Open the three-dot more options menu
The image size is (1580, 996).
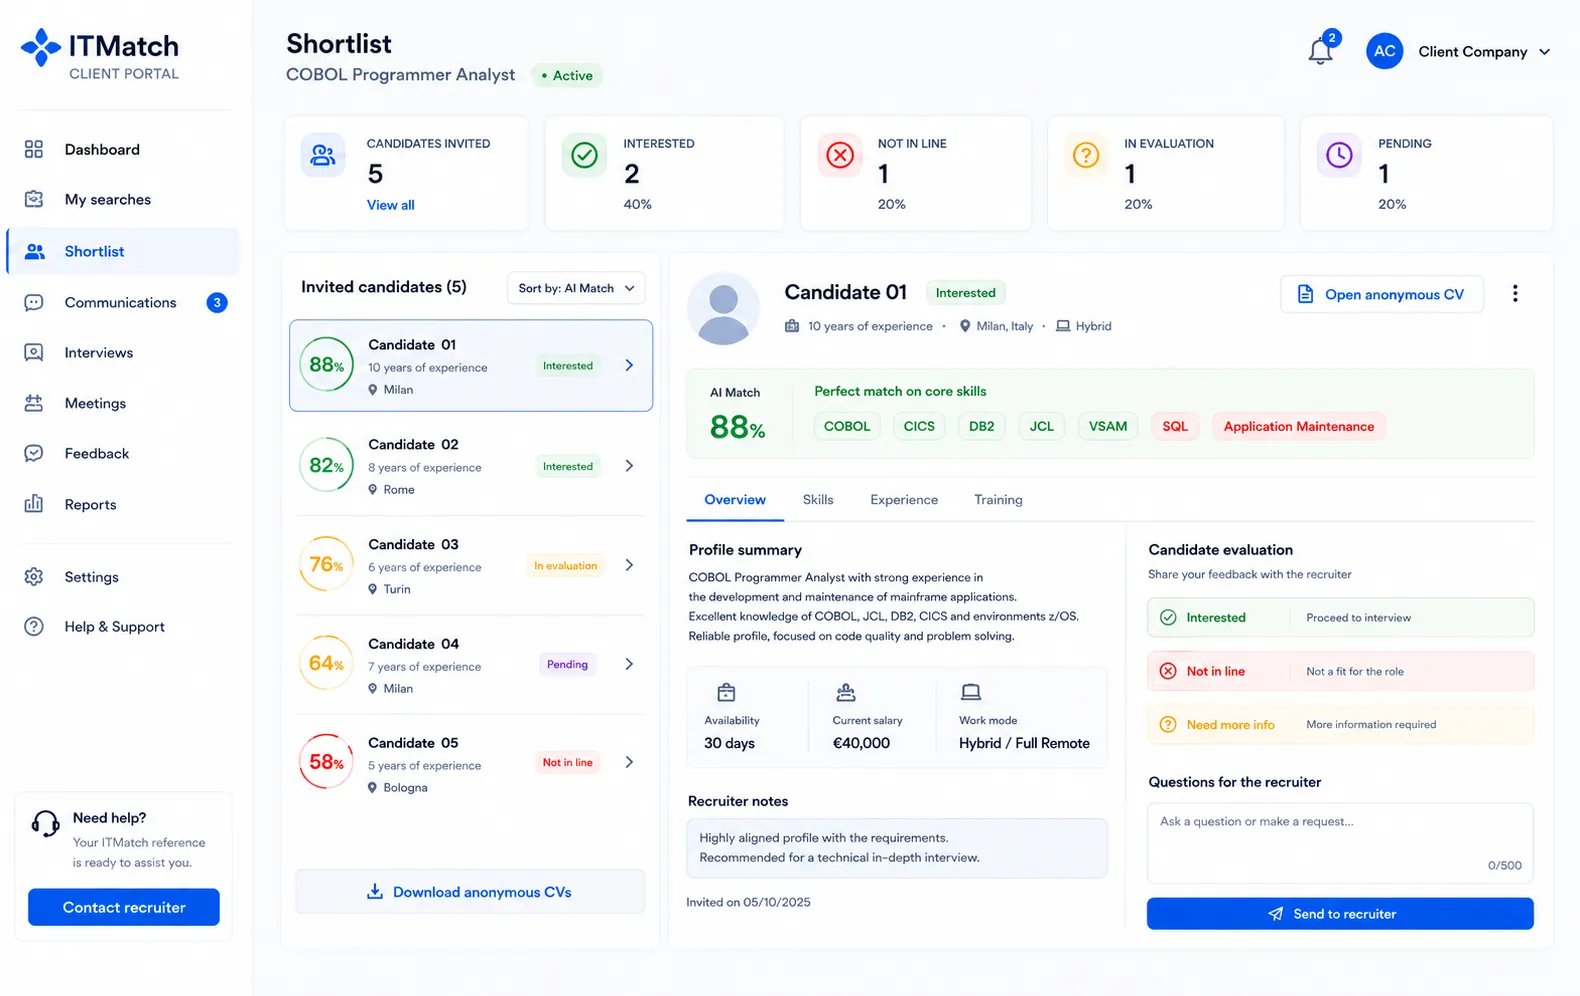pyautogui.click(x=1515, y=293)
